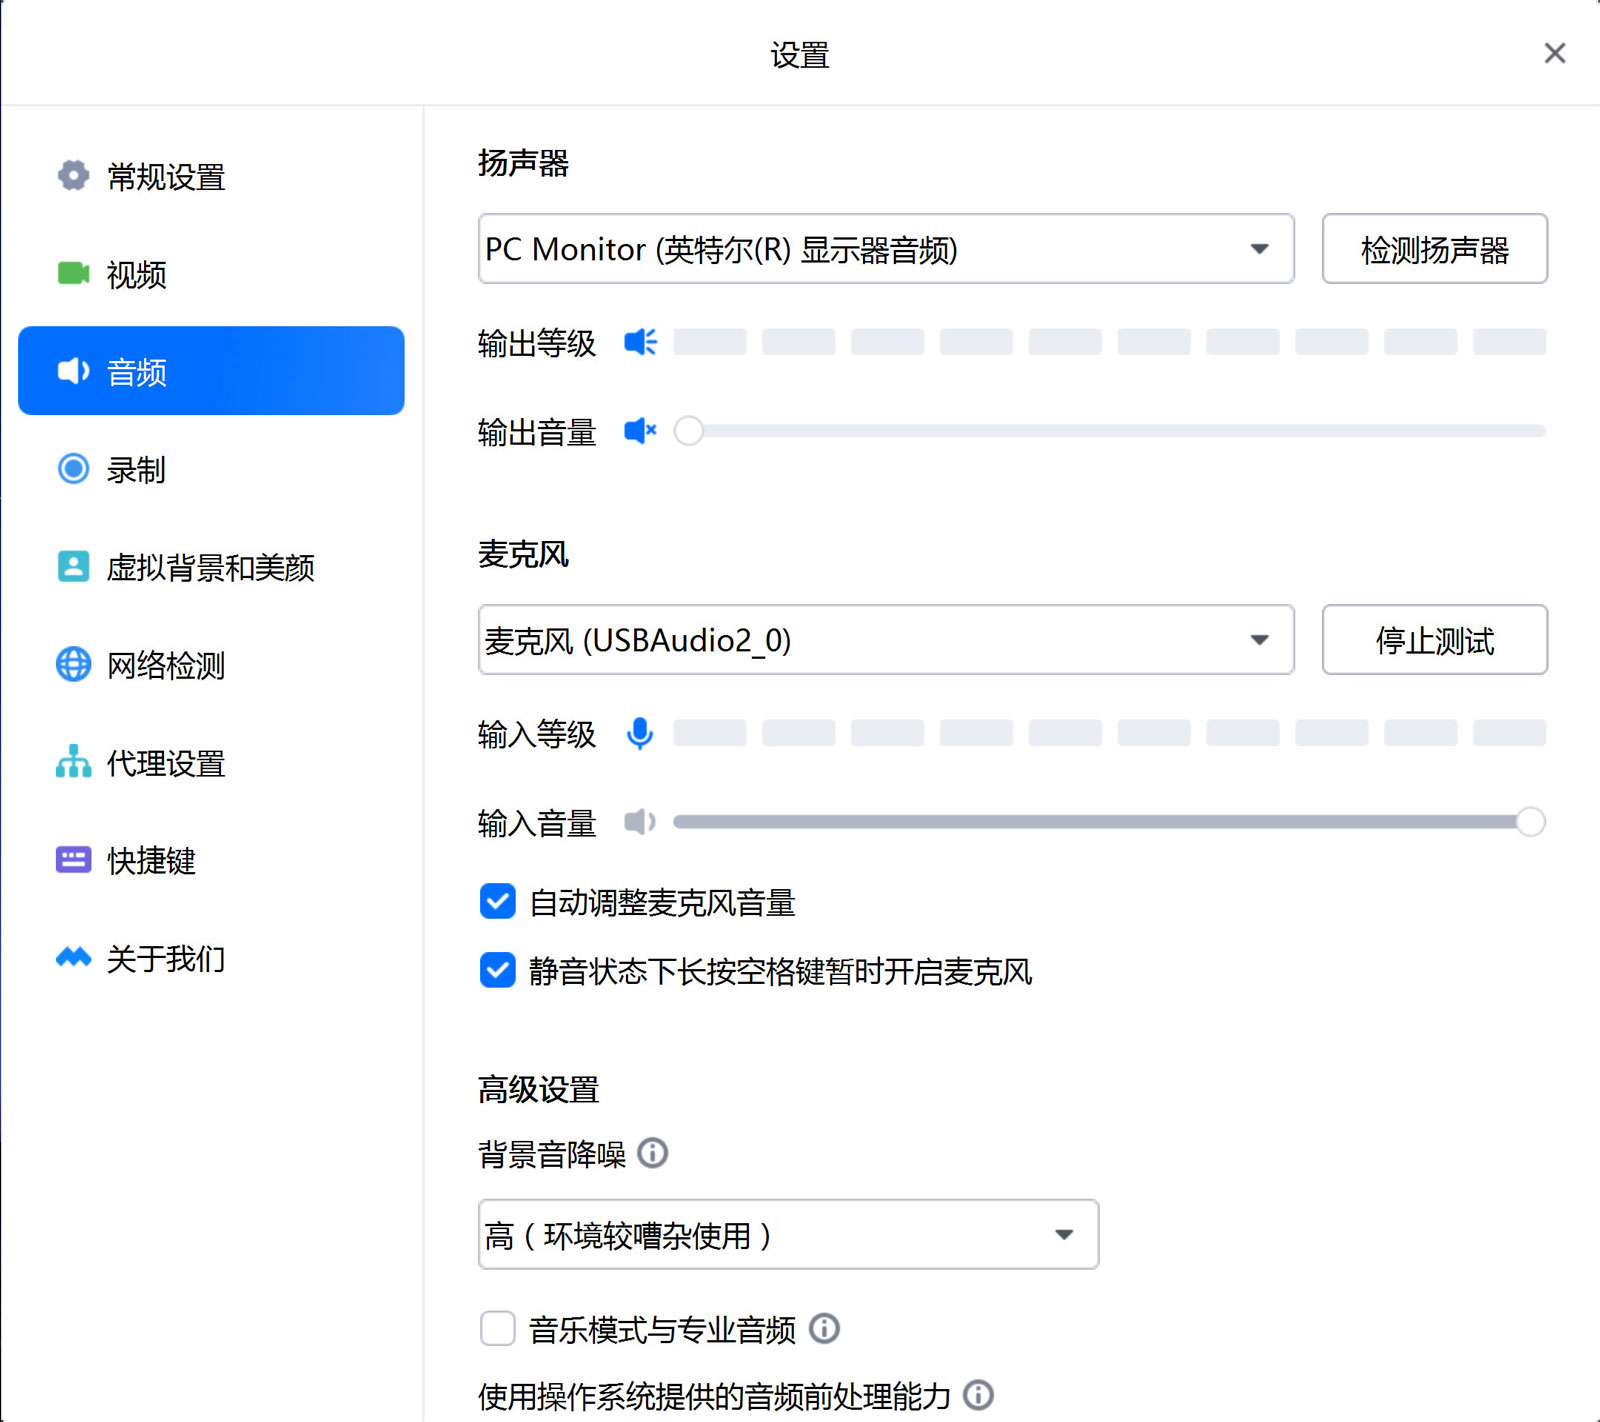Switch to the 视频 settings tab
The image size is (1600, 1422).
click(136, 274)
